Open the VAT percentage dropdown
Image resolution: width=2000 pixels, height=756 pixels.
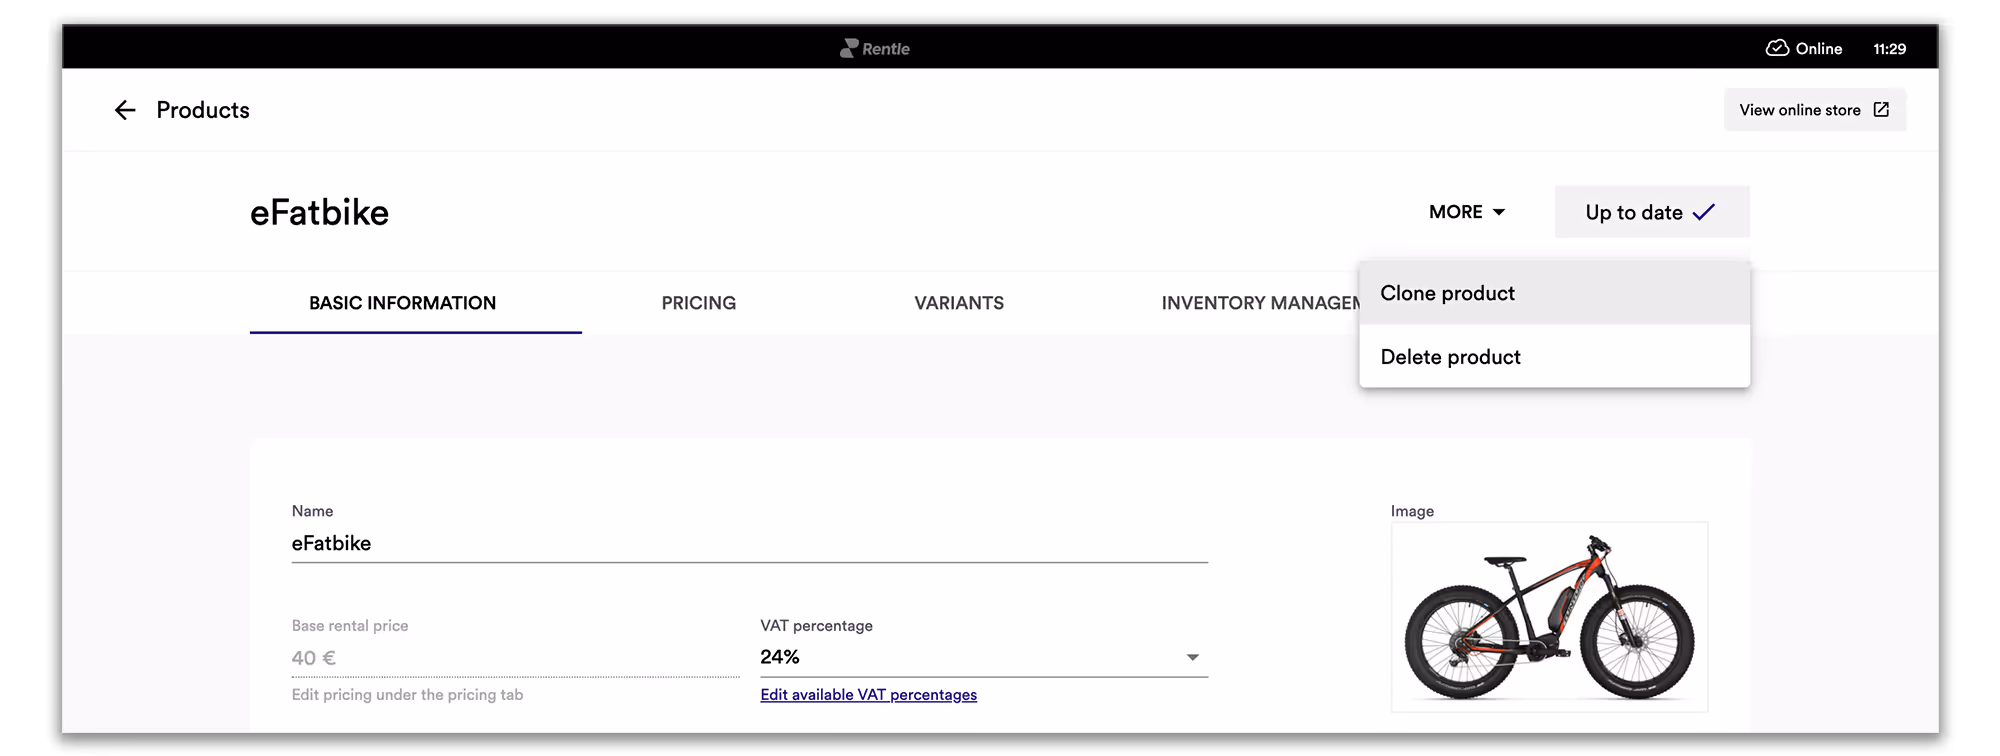point(1191,657)
